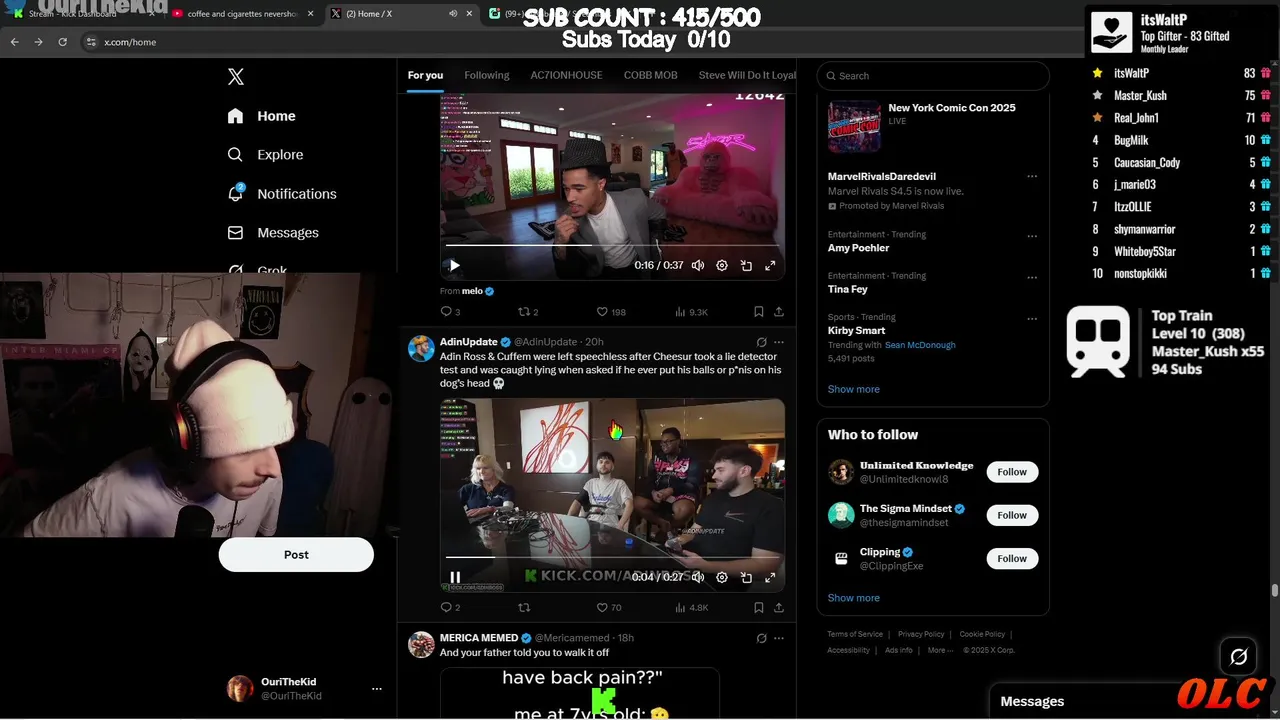
Task: Switch to the For you tab
Action: click(425, 75)
